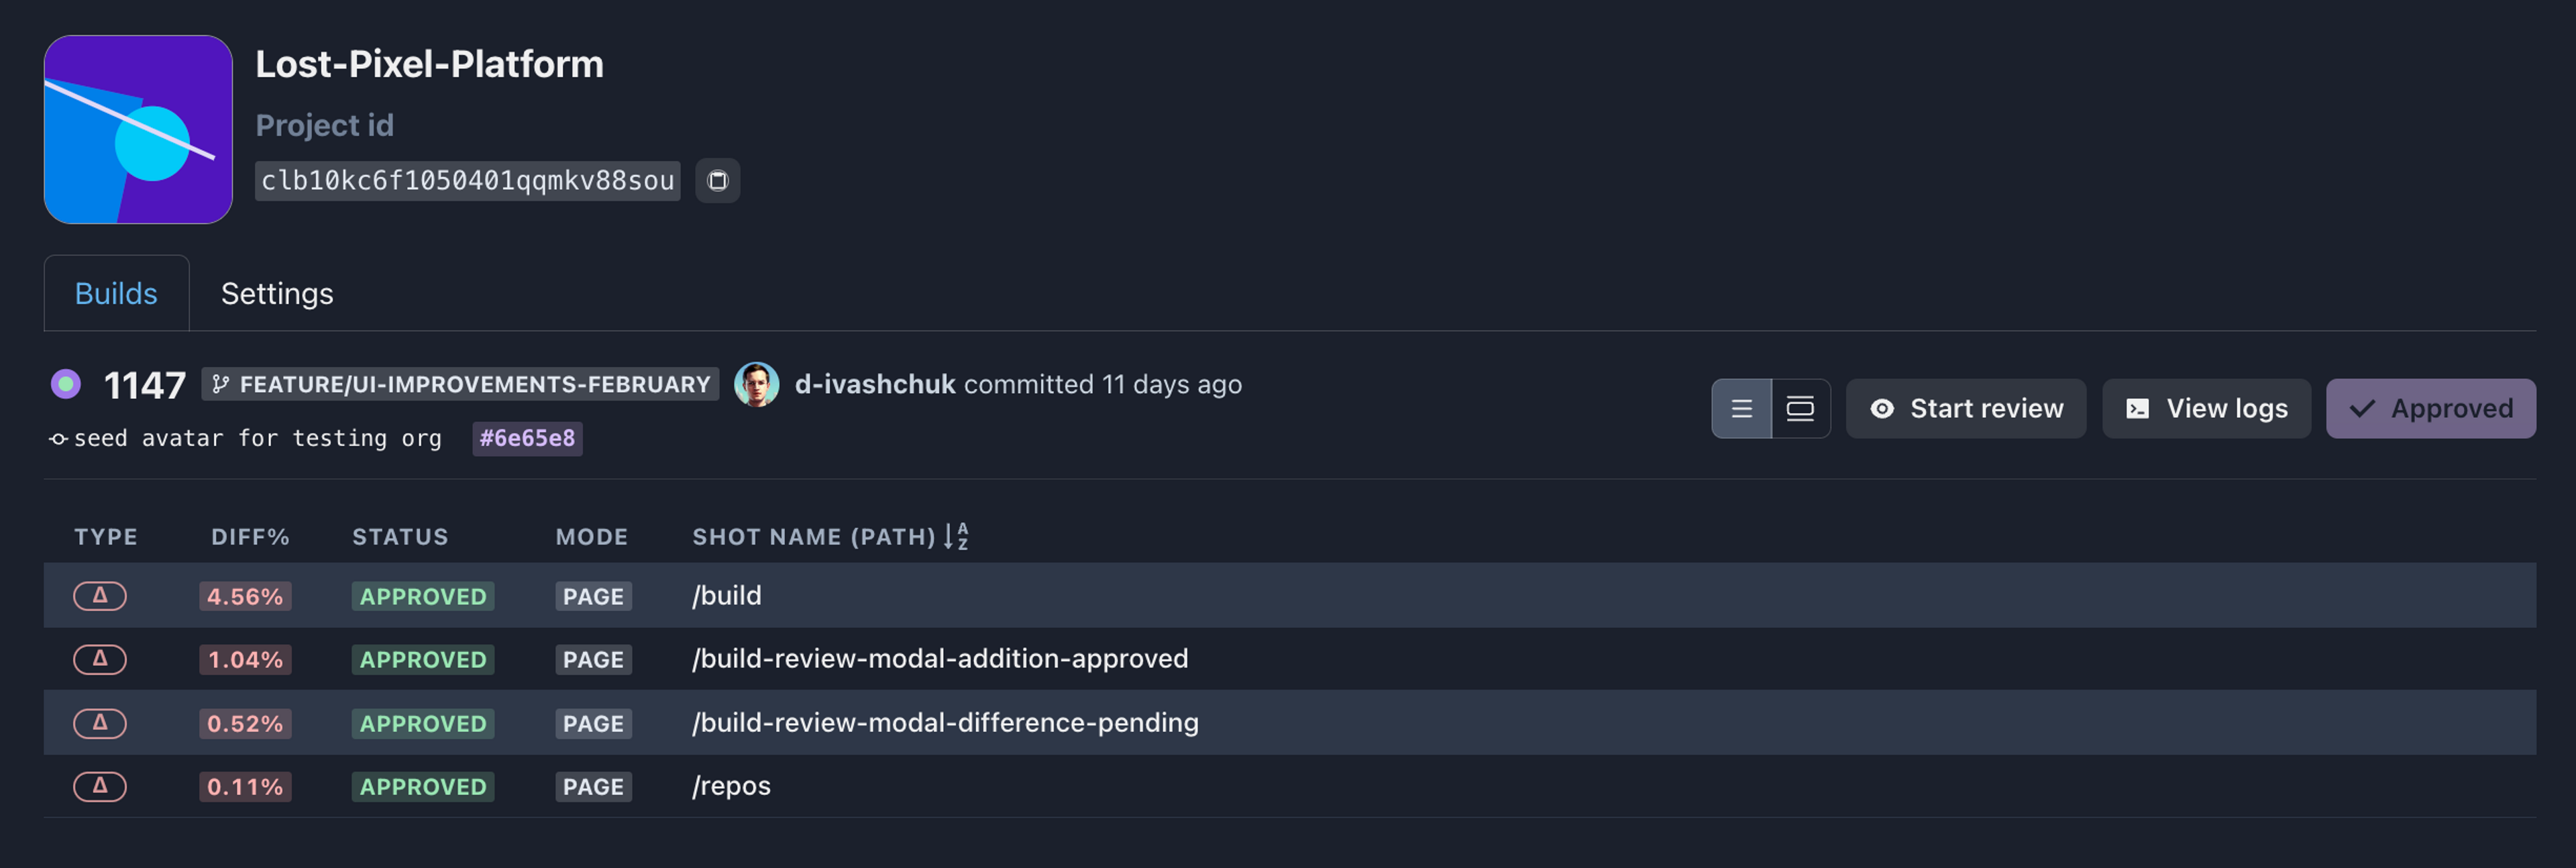Click the commit icon beside seed avatar message
Screen dimensions: 2576x868
tap(58, 439)
